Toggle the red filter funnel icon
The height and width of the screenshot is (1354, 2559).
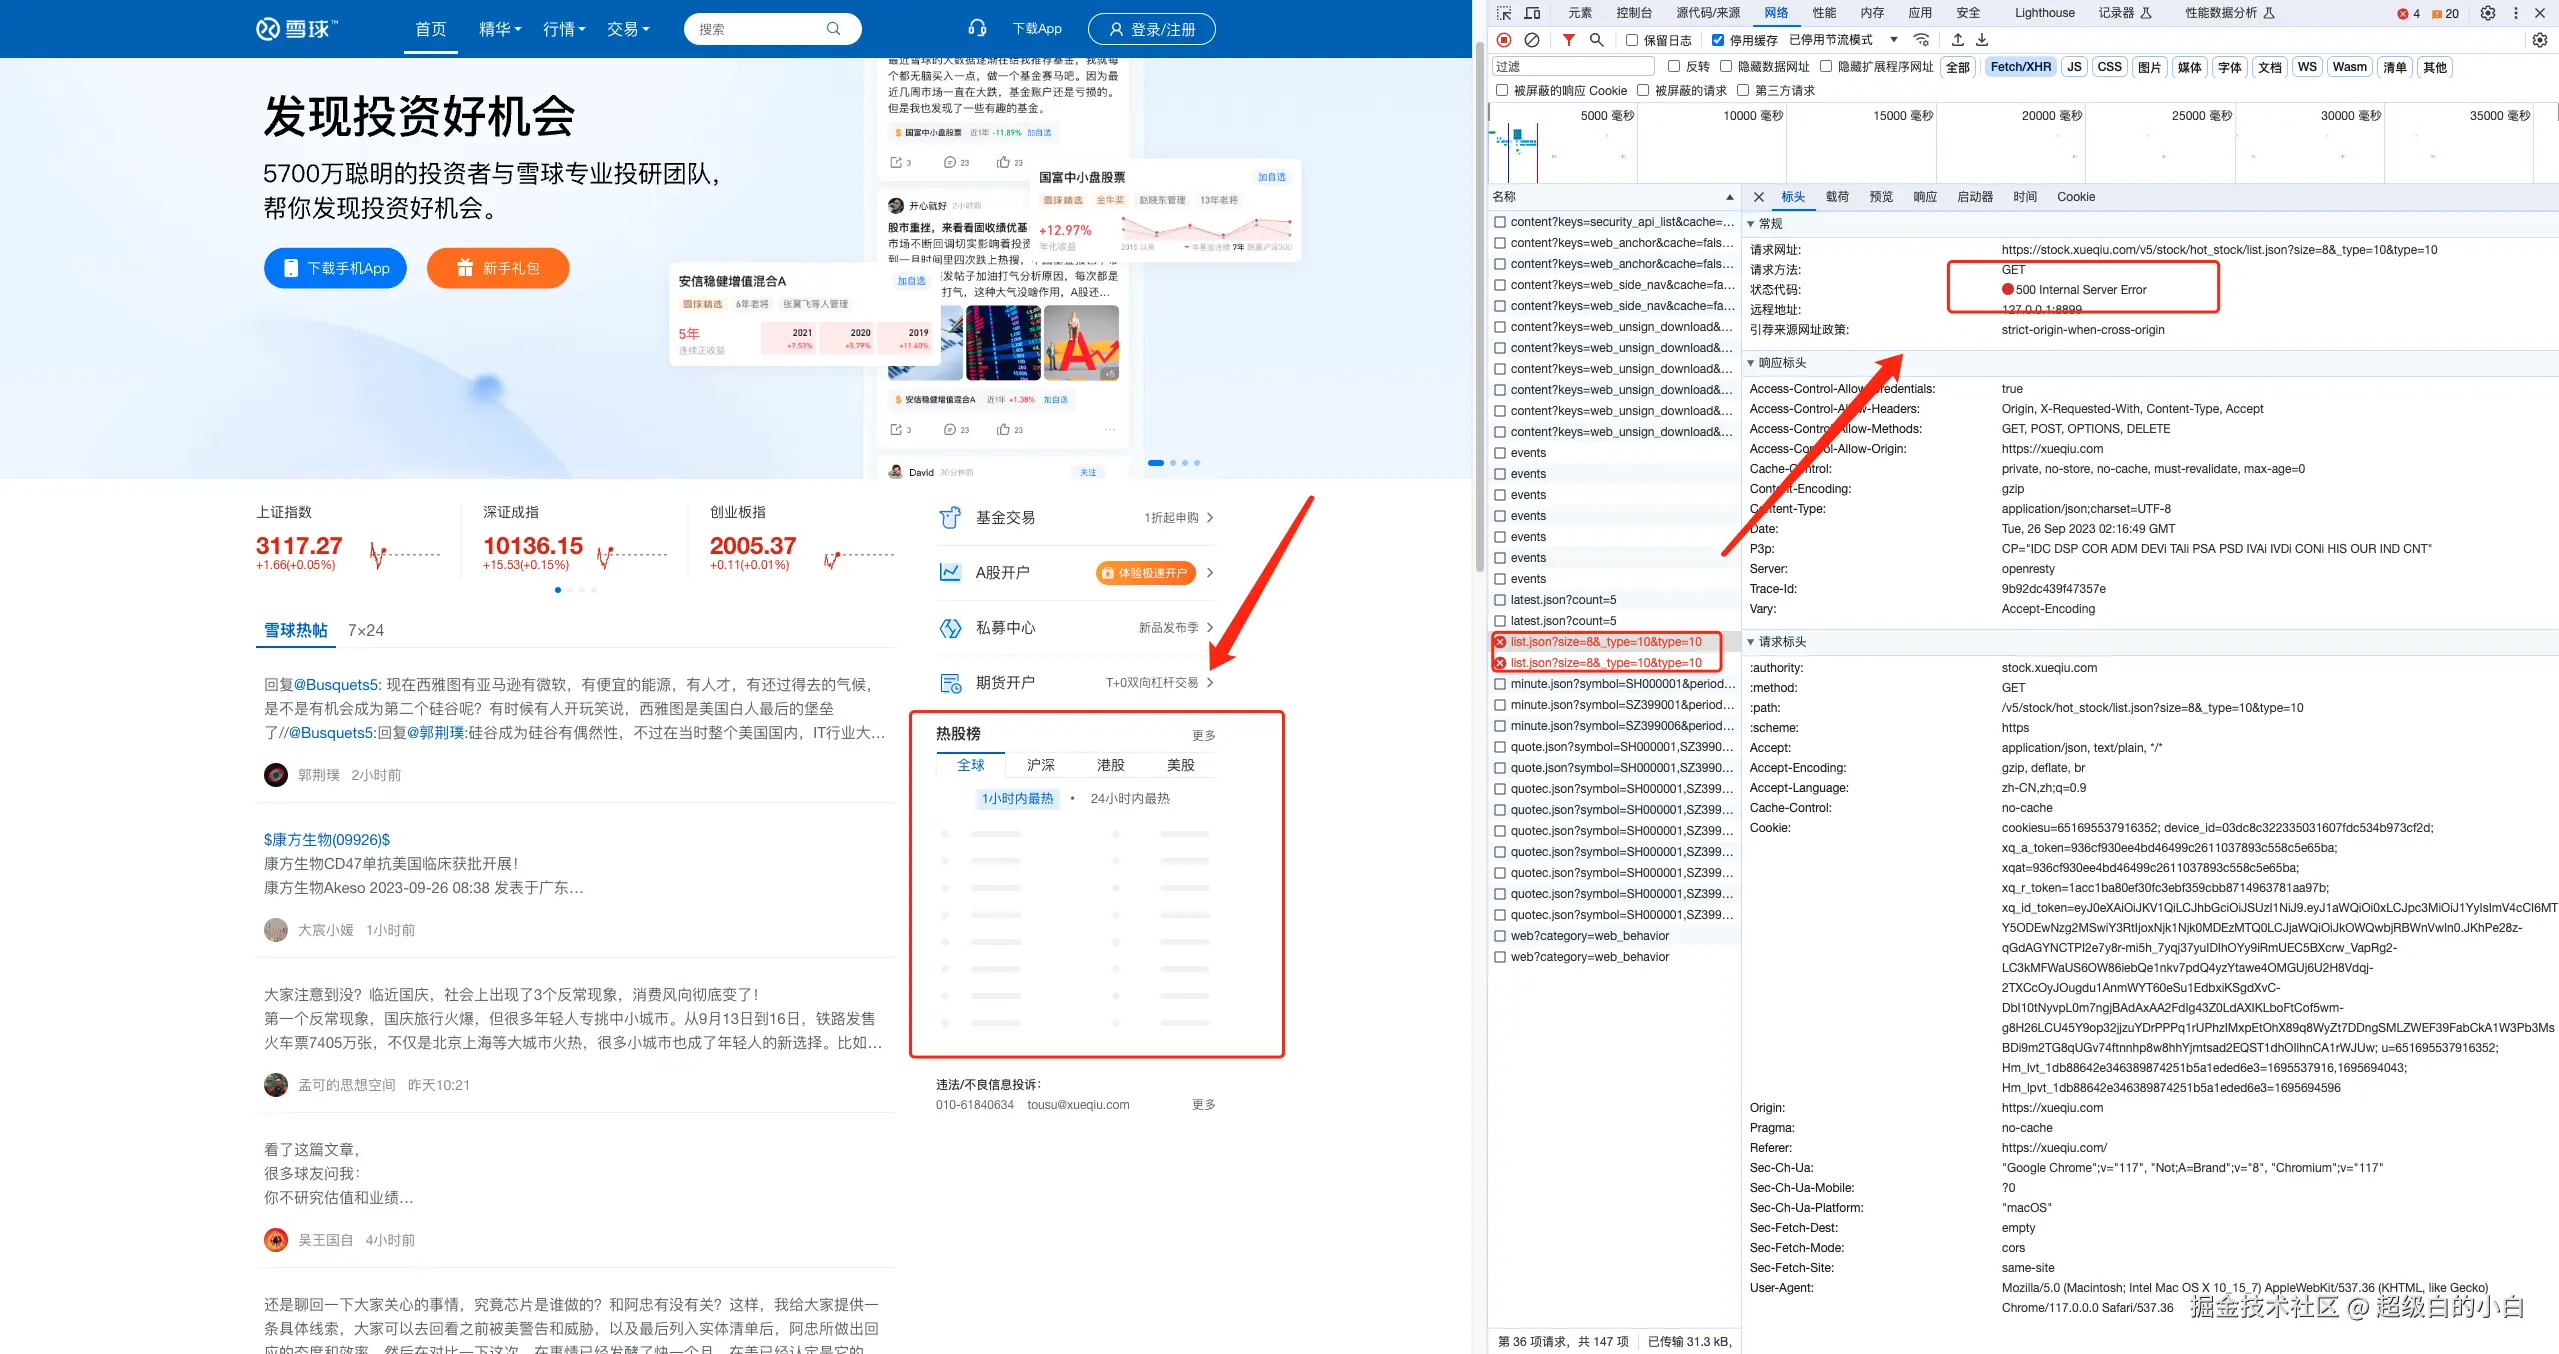point(1568,40)
